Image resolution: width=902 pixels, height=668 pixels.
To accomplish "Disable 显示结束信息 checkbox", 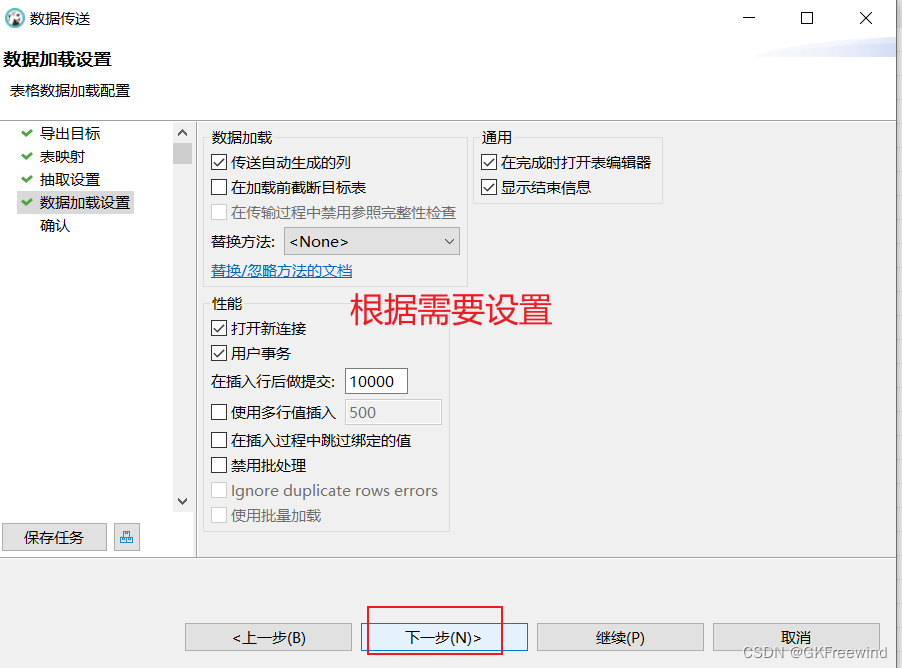I will click(489, 187).
